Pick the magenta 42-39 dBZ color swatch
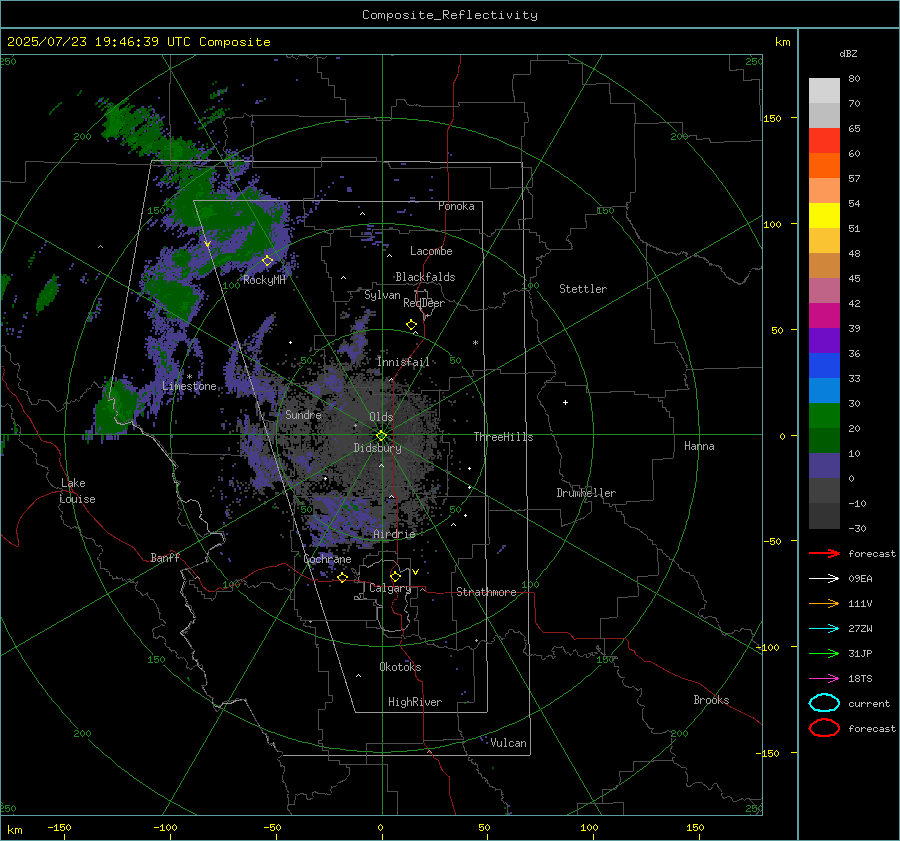Viewport: 900px width, 841px height. click(x=824, y=316)
